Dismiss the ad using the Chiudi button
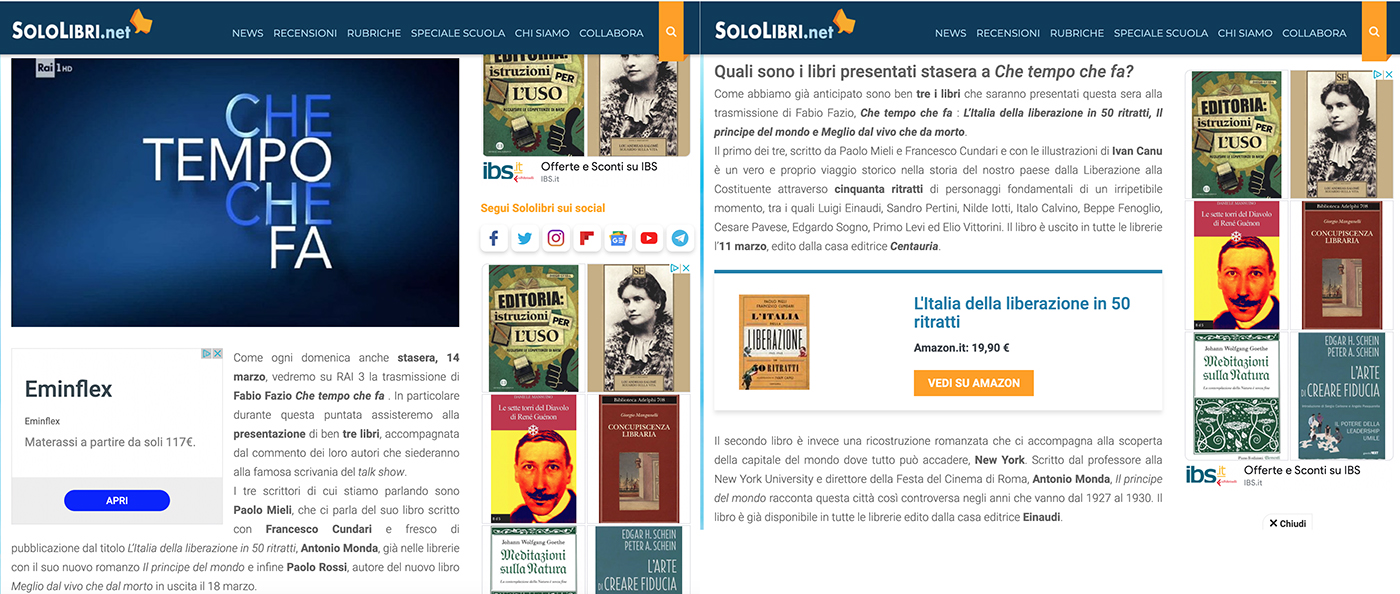The width and height of the screenshot is (1400, 594). click(1288, 523)
